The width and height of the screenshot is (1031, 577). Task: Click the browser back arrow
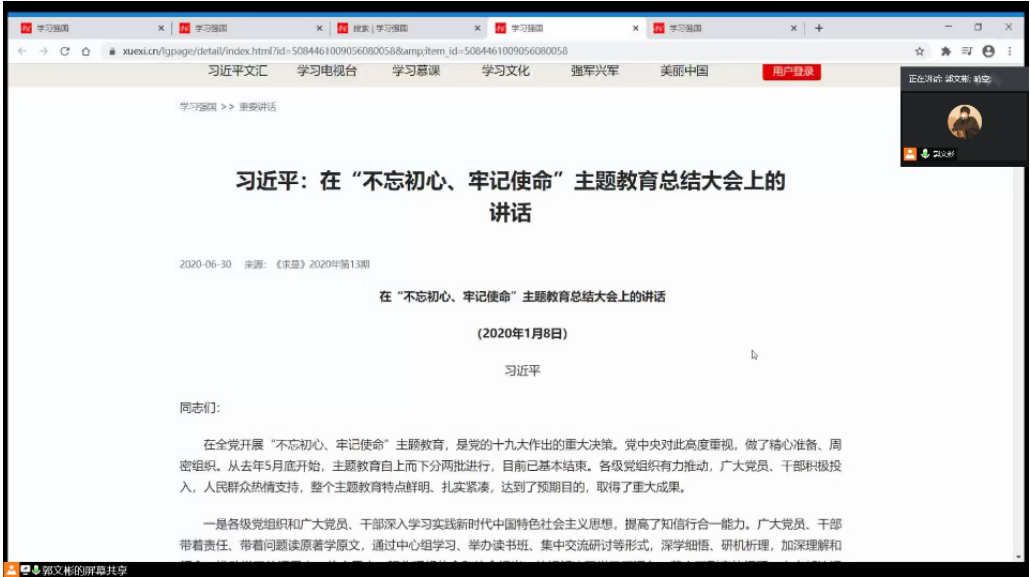[22, 51]
